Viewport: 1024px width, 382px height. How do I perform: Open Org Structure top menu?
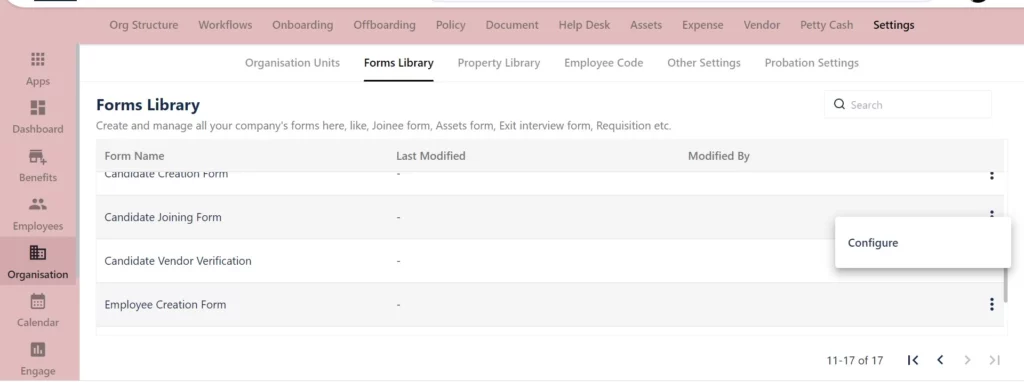(x=144, y=25)
